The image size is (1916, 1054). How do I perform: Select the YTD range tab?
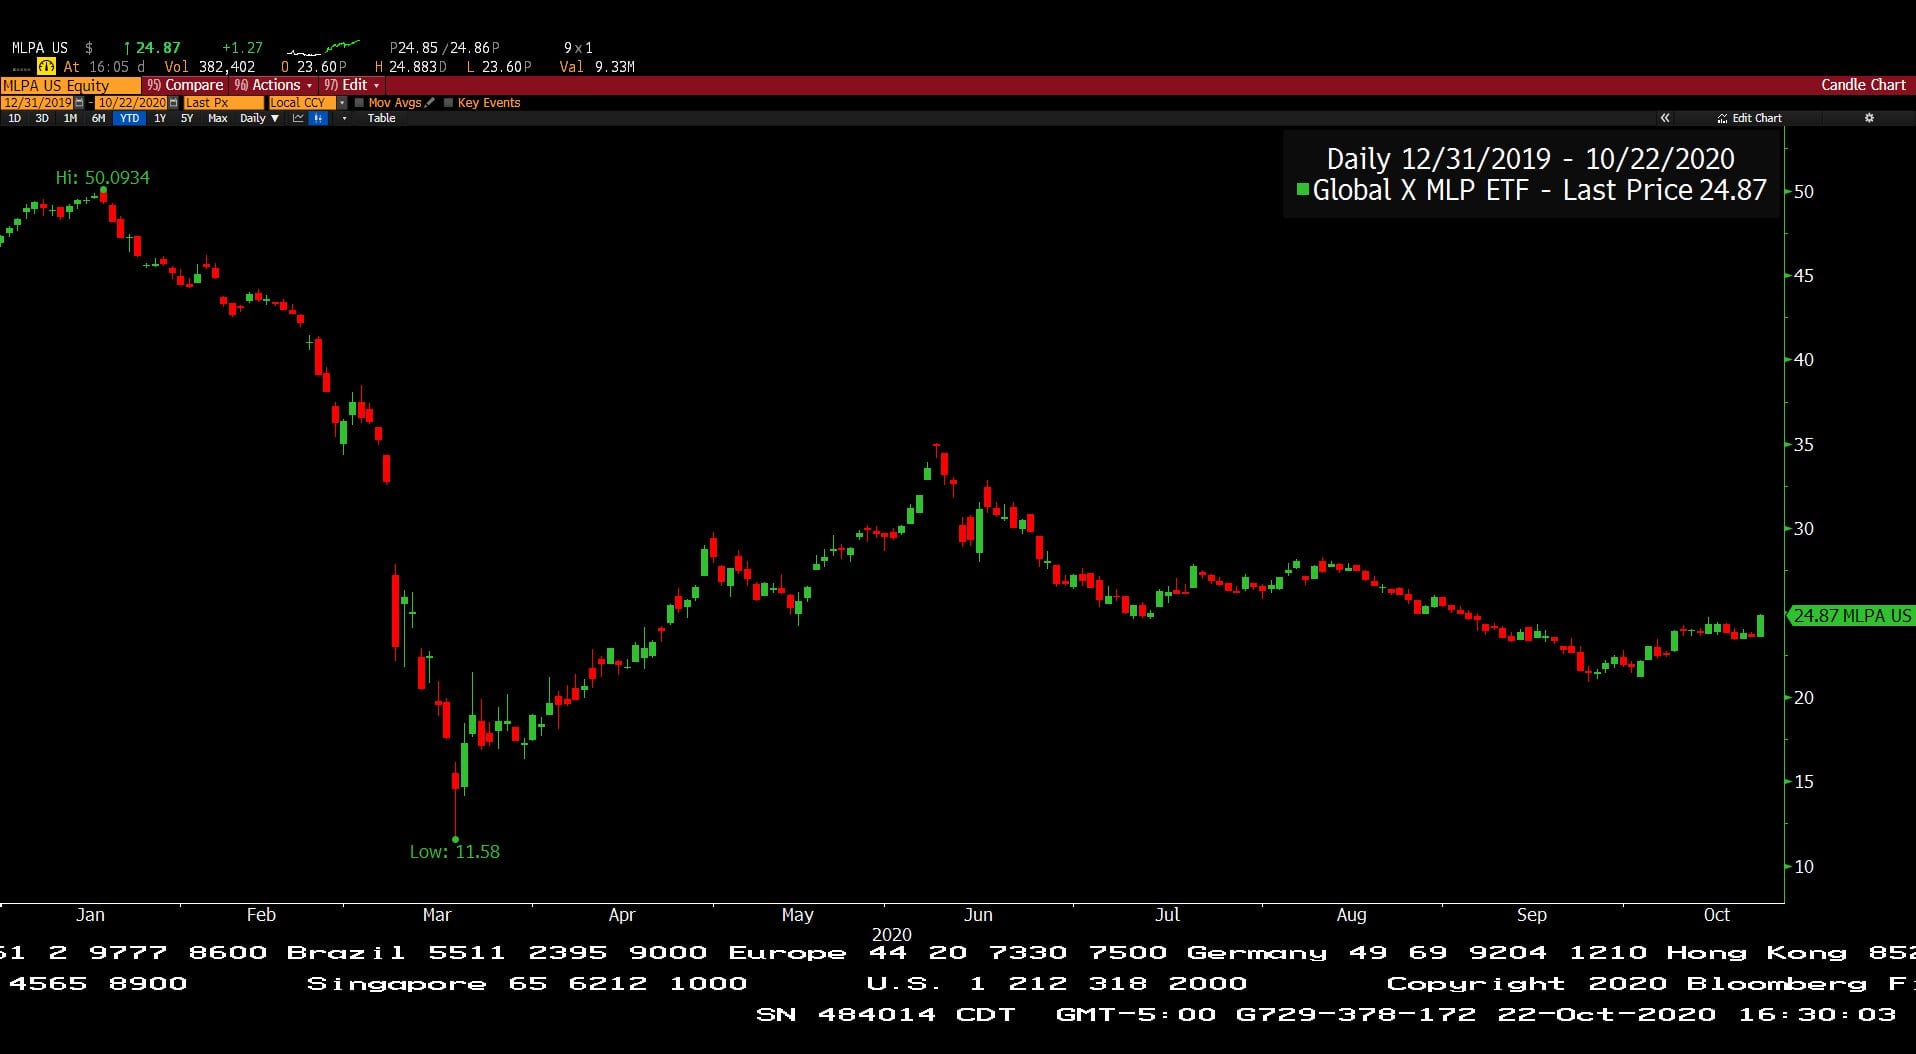coord(129,118)
